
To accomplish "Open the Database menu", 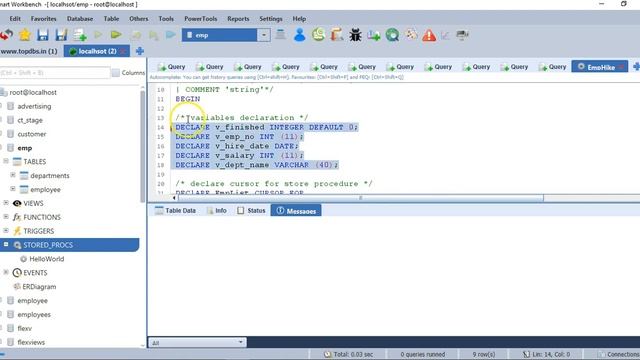I will (x=80, y=19).
